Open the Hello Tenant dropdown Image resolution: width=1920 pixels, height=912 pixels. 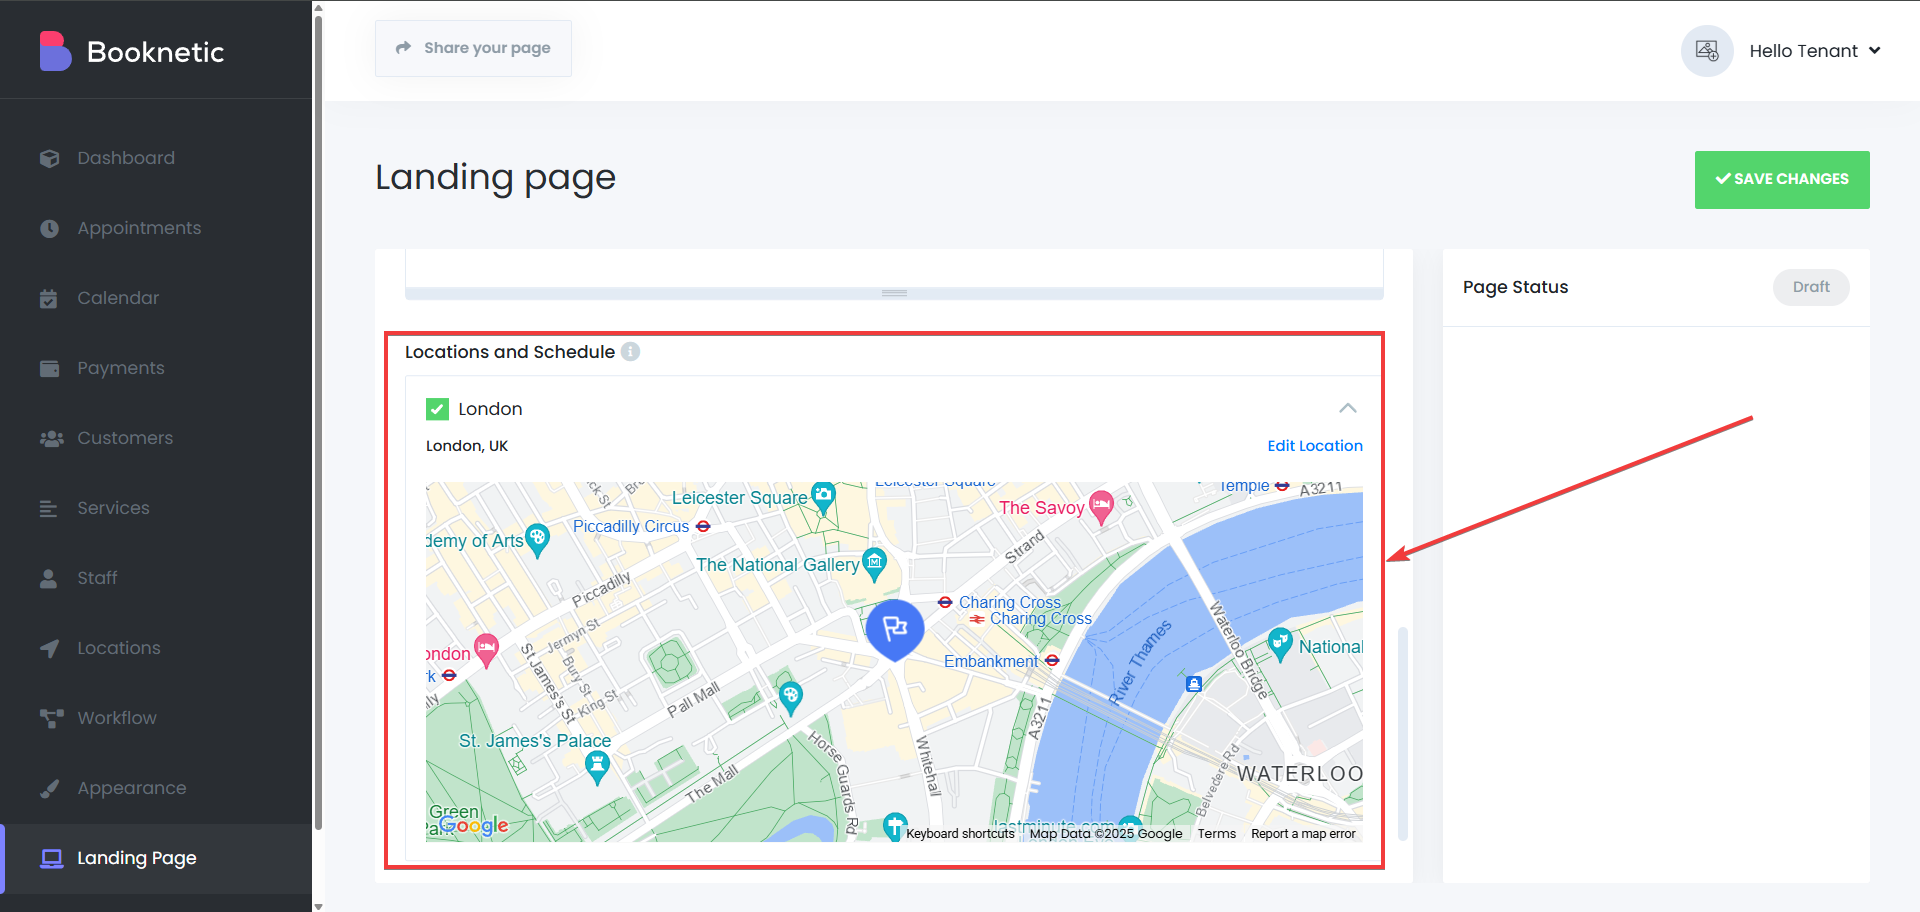tap(1815, 51)
